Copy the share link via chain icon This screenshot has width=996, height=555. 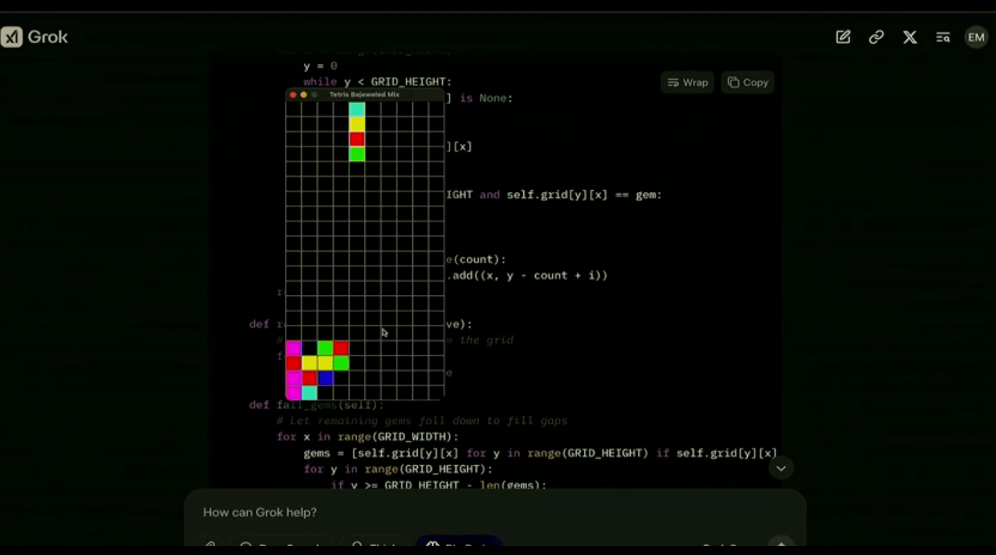click(876, 37)
